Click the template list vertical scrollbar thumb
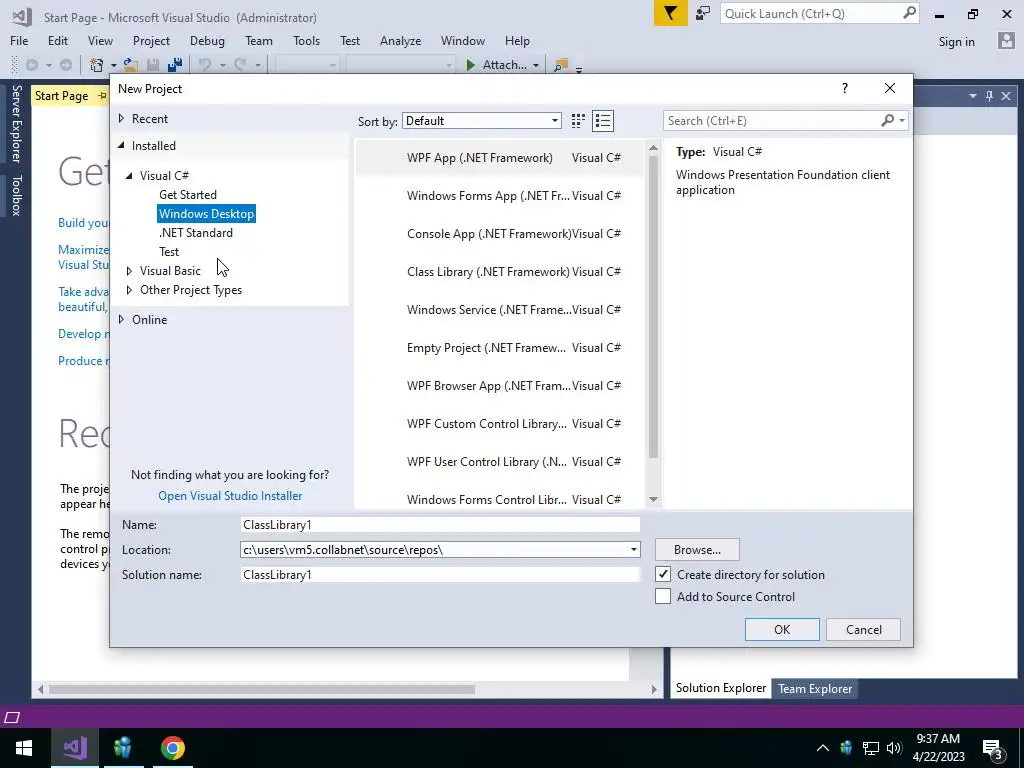Viewport: 1024px width, 768px height. click(653, 307)
